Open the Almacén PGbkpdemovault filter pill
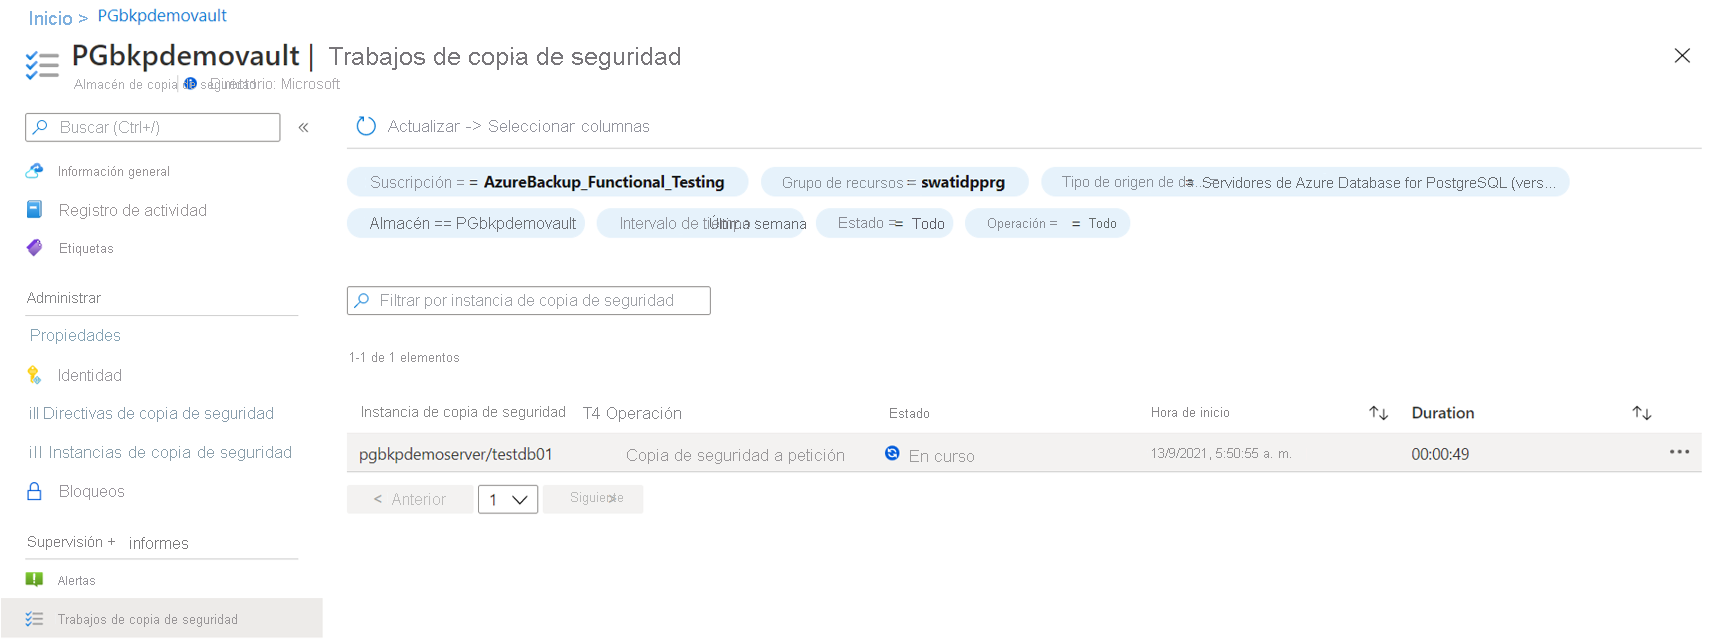The height and width of the screenshot is (643, 1721). (467, 223)
